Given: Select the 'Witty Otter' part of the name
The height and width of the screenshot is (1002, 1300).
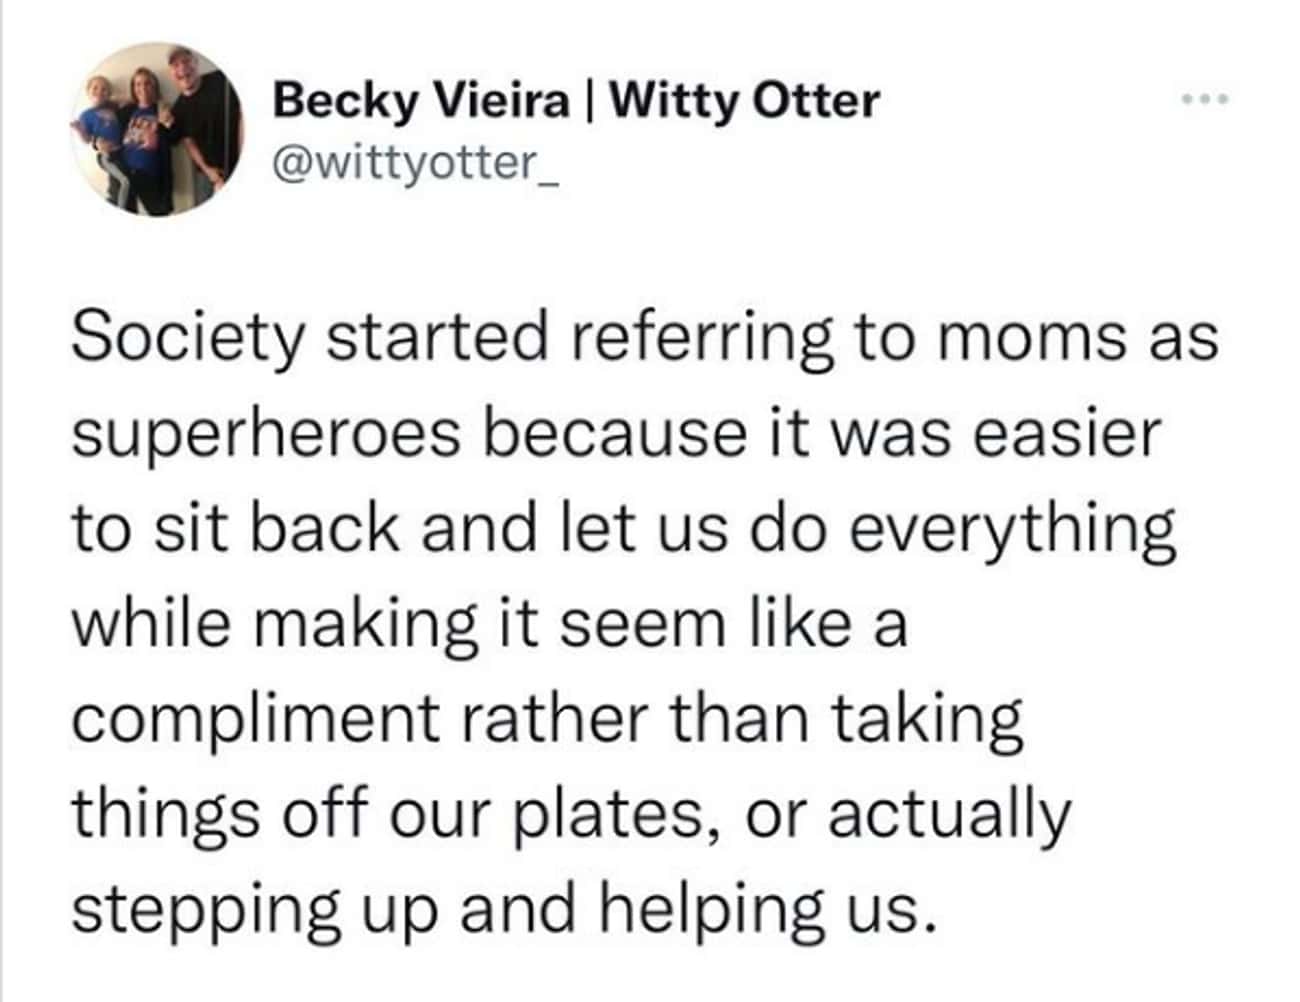Looking at the screenshot, I should tap(745, 100).
